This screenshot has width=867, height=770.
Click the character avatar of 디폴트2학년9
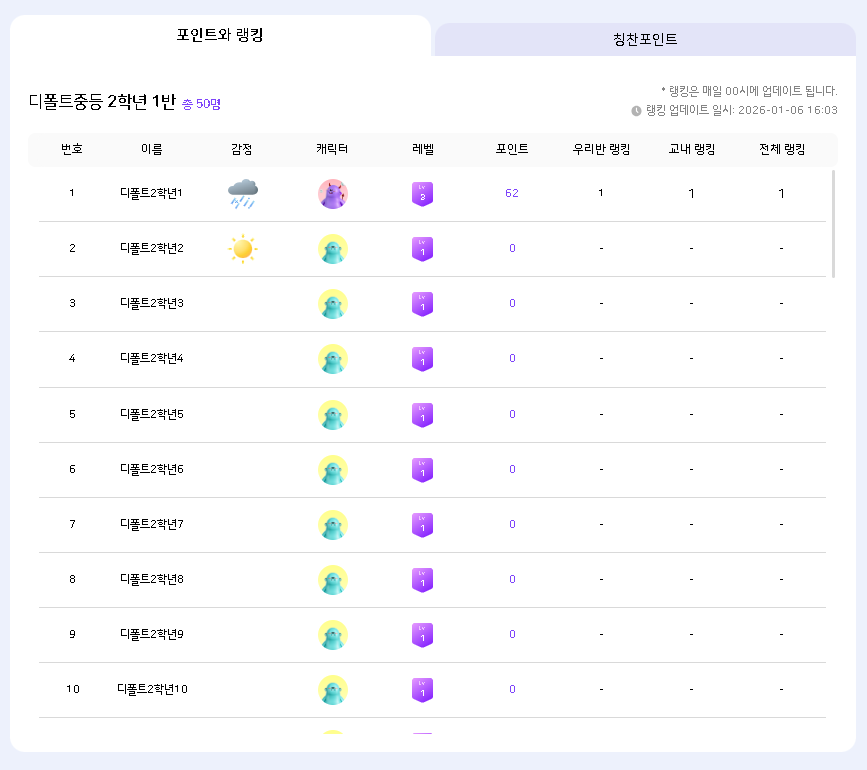click(332, 634)
